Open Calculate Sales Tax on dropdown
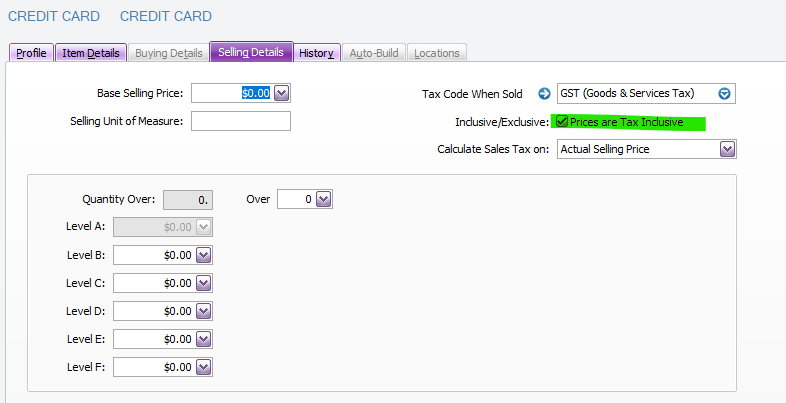This screenshot has height=403, width=786. point(727,149)
